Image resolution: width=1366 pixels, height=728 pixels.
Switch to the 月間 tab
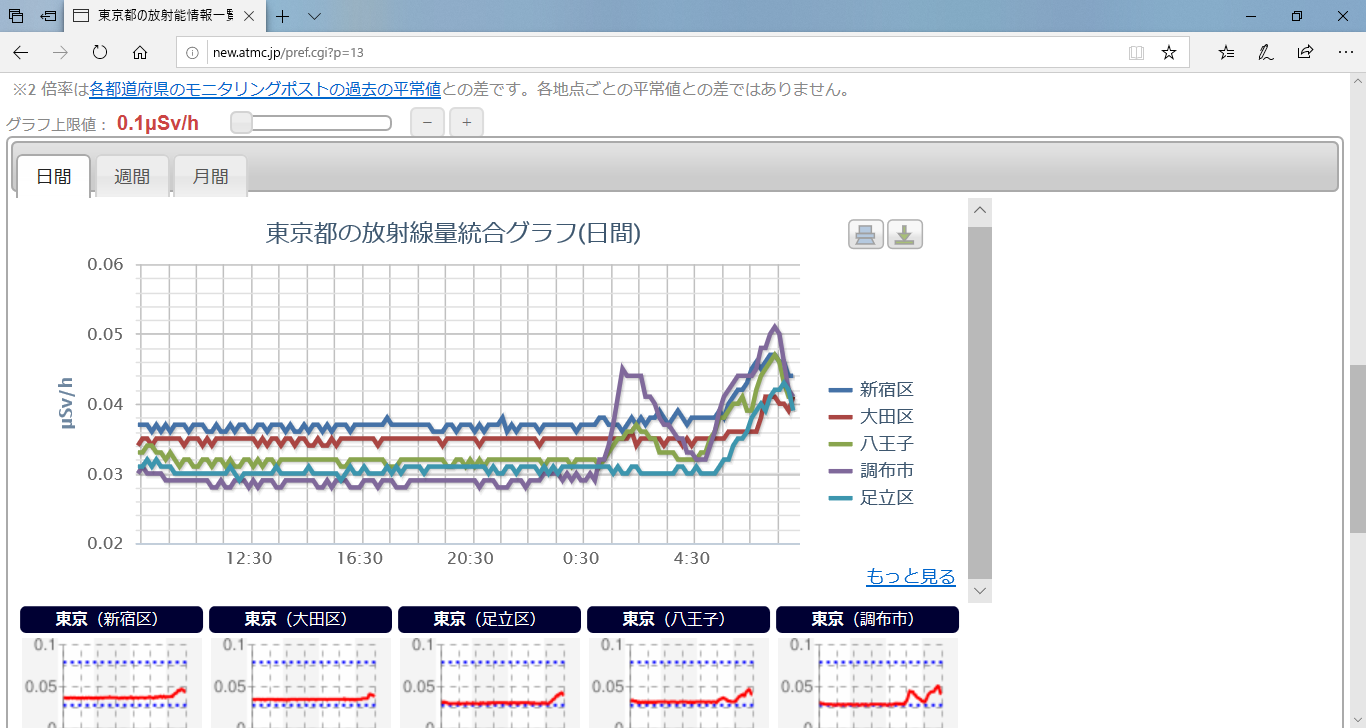coord(210,177)
